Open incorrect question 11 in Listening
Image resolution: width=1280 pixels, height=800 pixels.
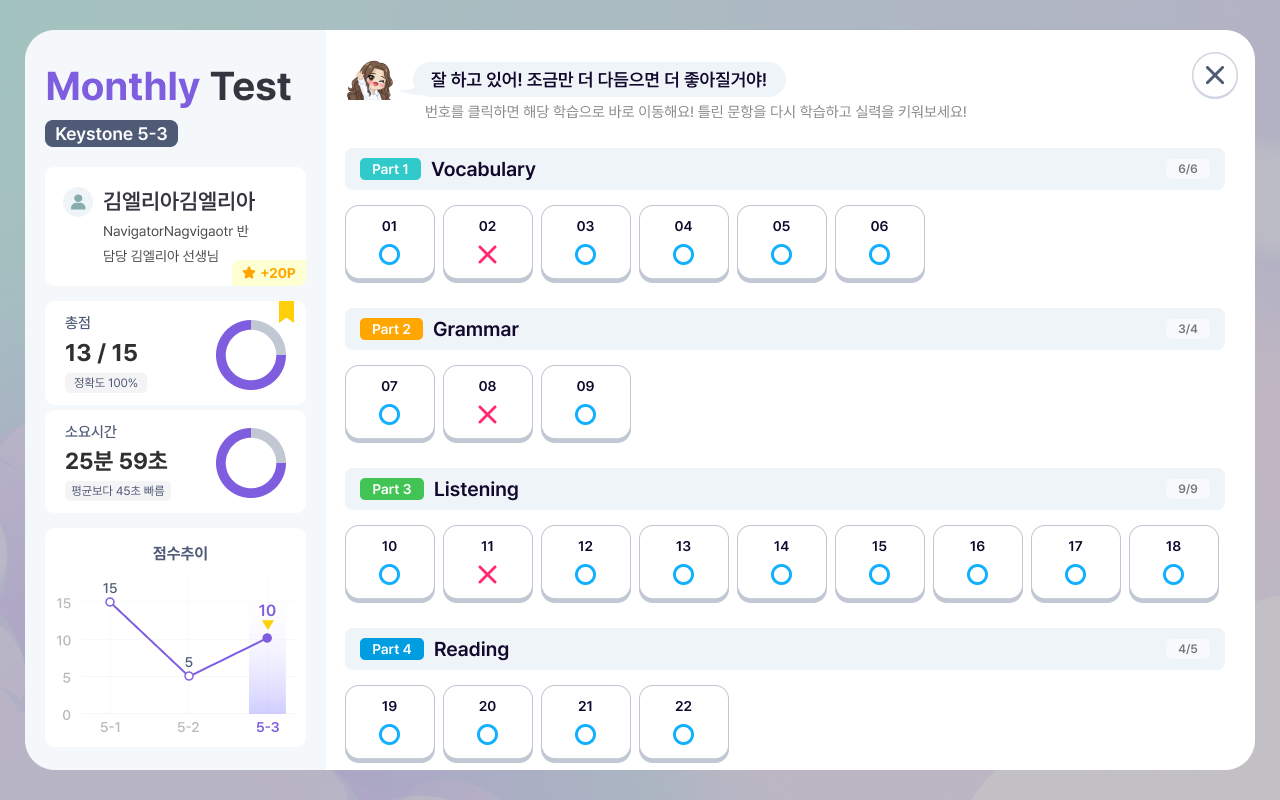pos(488,562)
